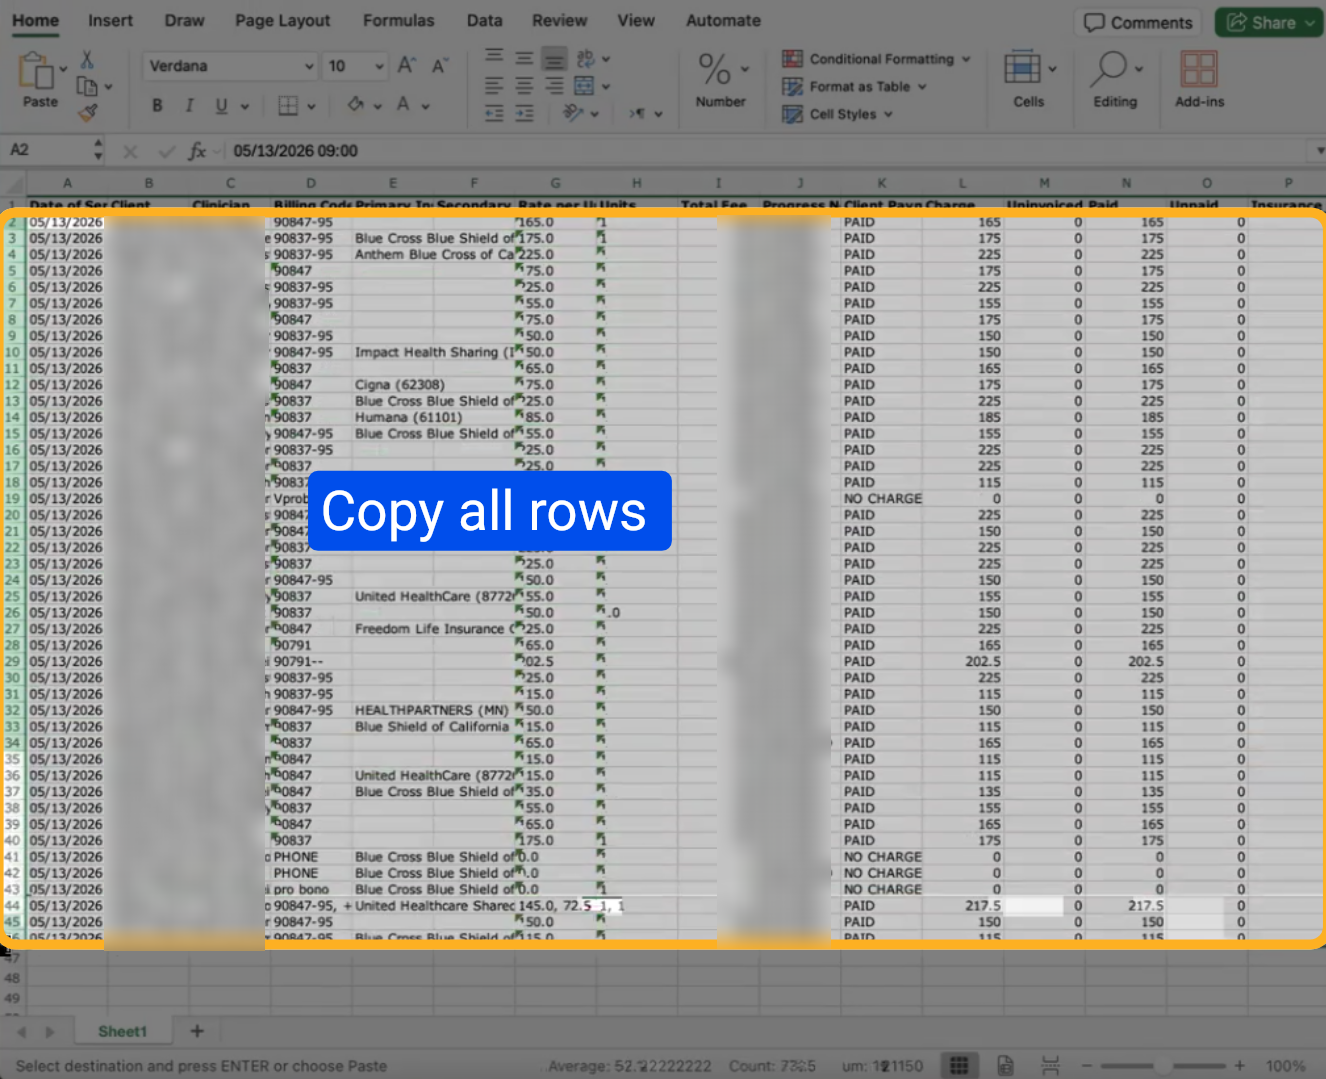Decrease indent
This screenshot has height=1079, width=1326.
coord(494,114)
